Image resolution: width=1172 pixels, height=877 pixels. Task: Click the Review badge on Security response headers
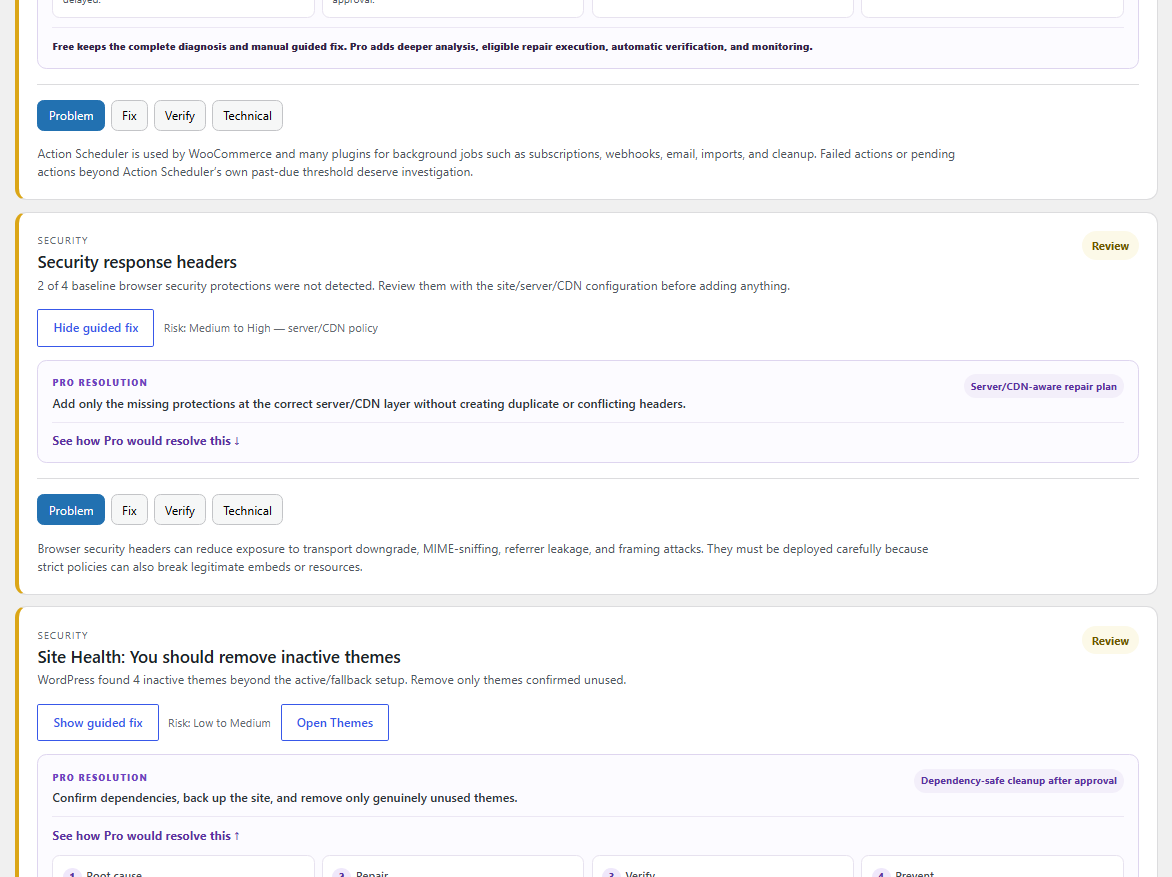(1110, 246)
